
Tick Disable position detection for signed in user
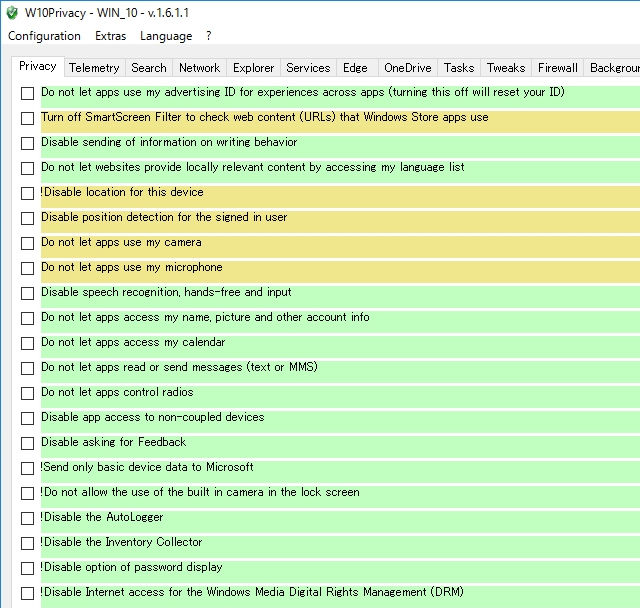point(27,218)
